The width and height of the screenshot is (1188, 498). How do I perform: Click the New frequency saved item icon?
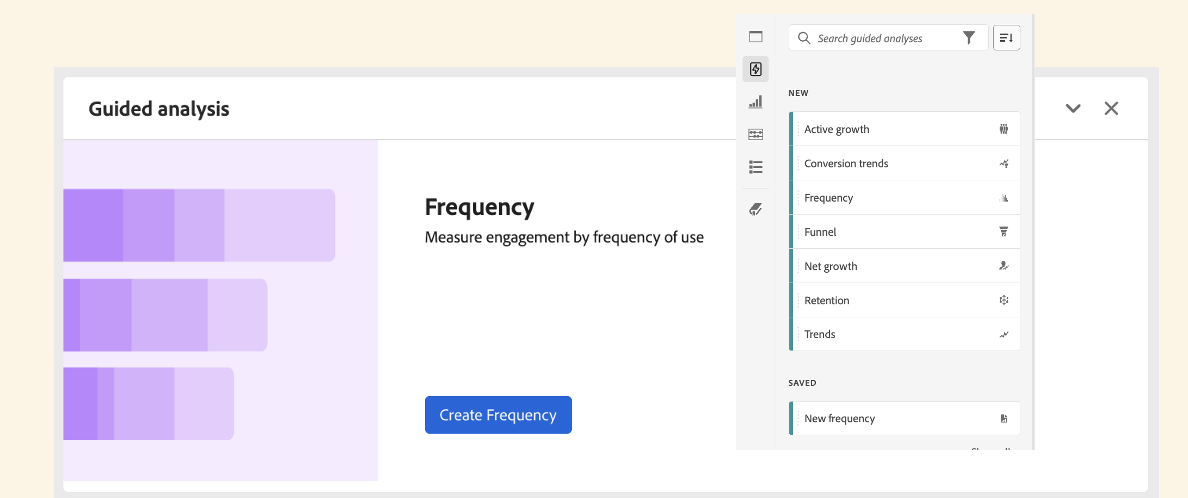point(1004,418)
